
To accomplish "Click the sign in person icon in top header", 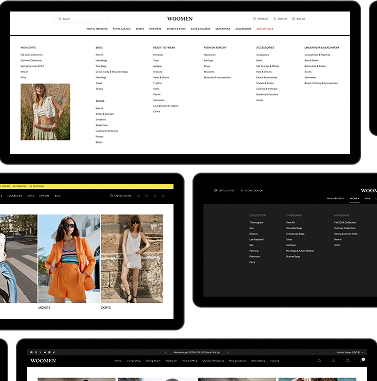I will [275, 19].
